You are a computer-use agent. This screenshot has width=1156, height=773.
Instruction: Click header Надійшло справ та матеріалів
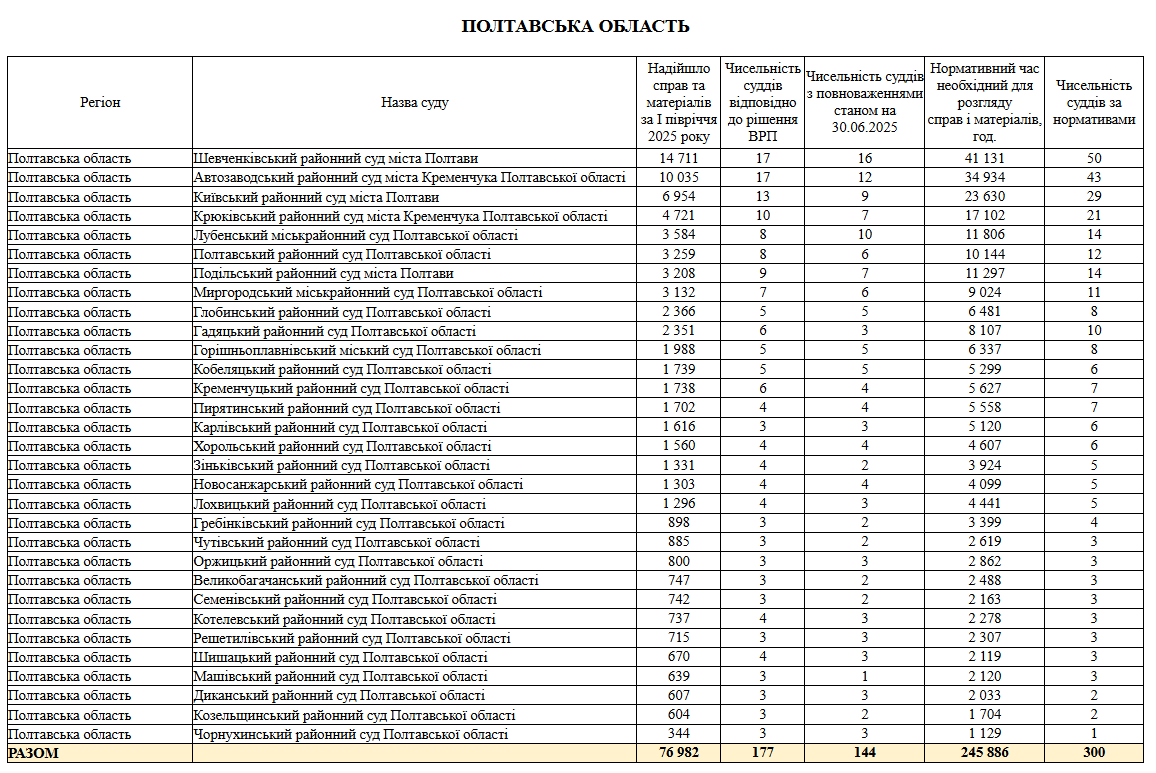678,103
